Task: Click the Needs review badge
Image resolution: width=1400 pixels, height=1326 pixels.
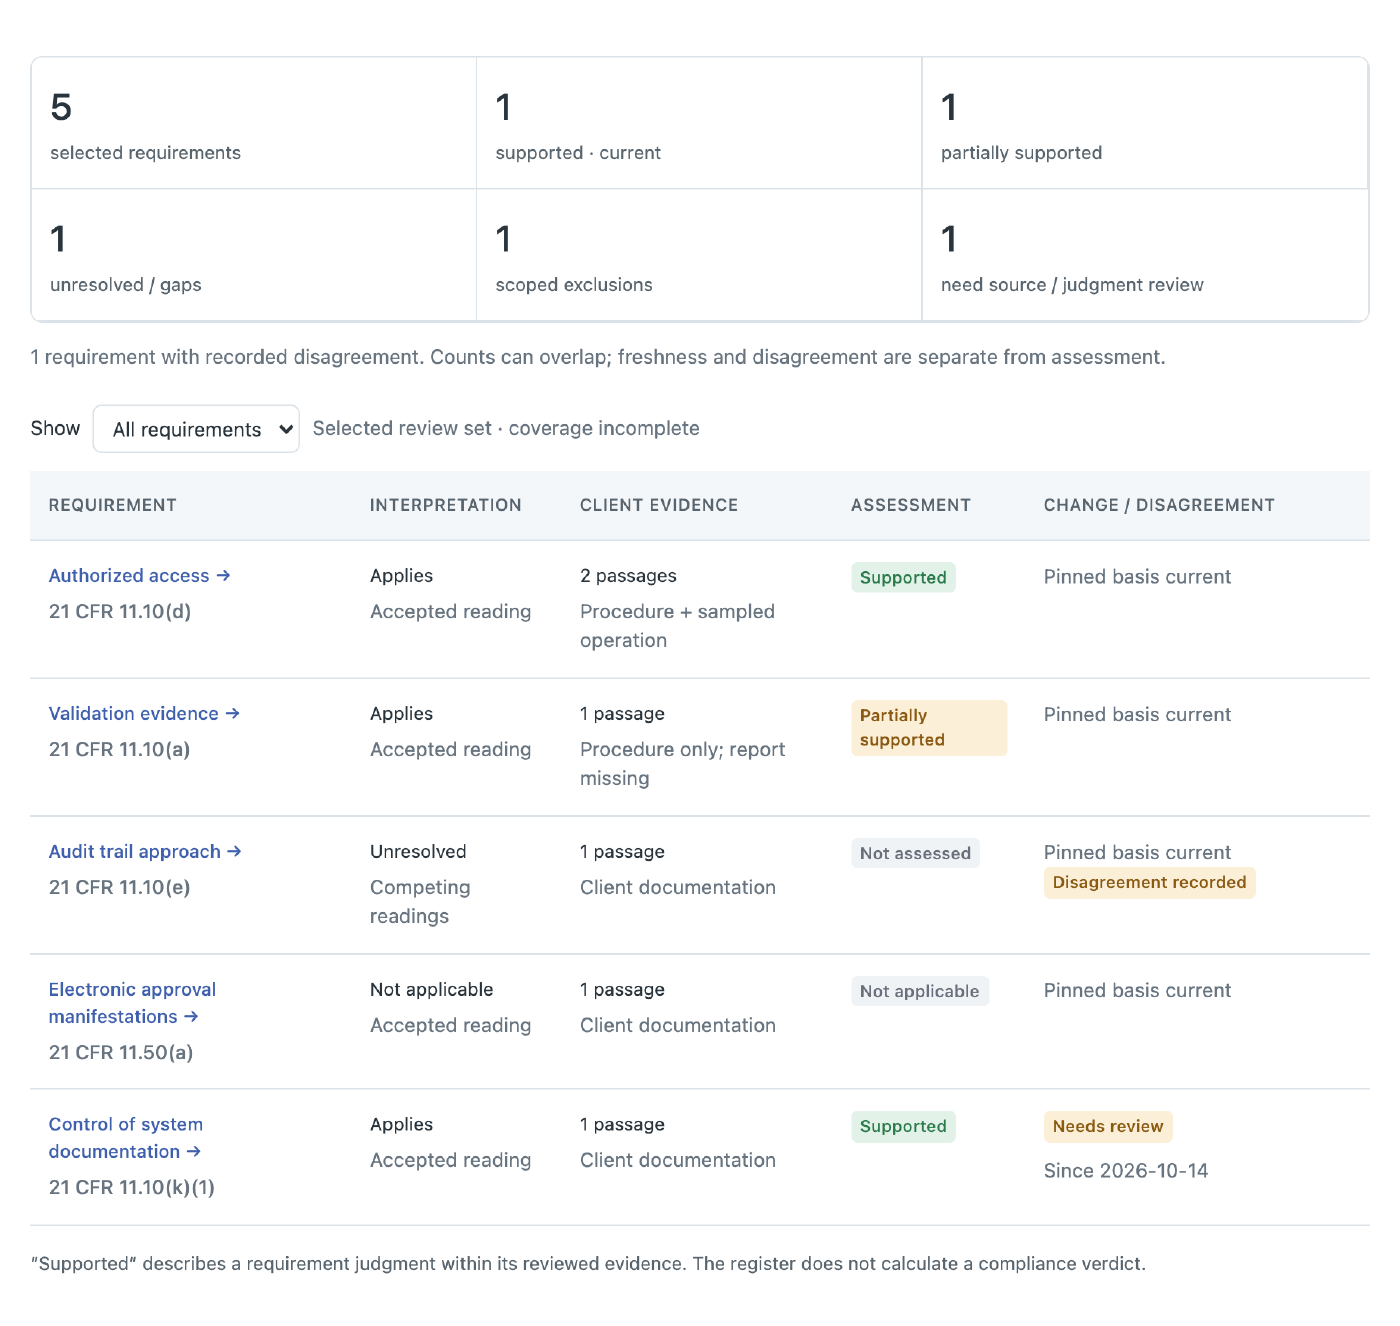Action: (1108, 1127)
